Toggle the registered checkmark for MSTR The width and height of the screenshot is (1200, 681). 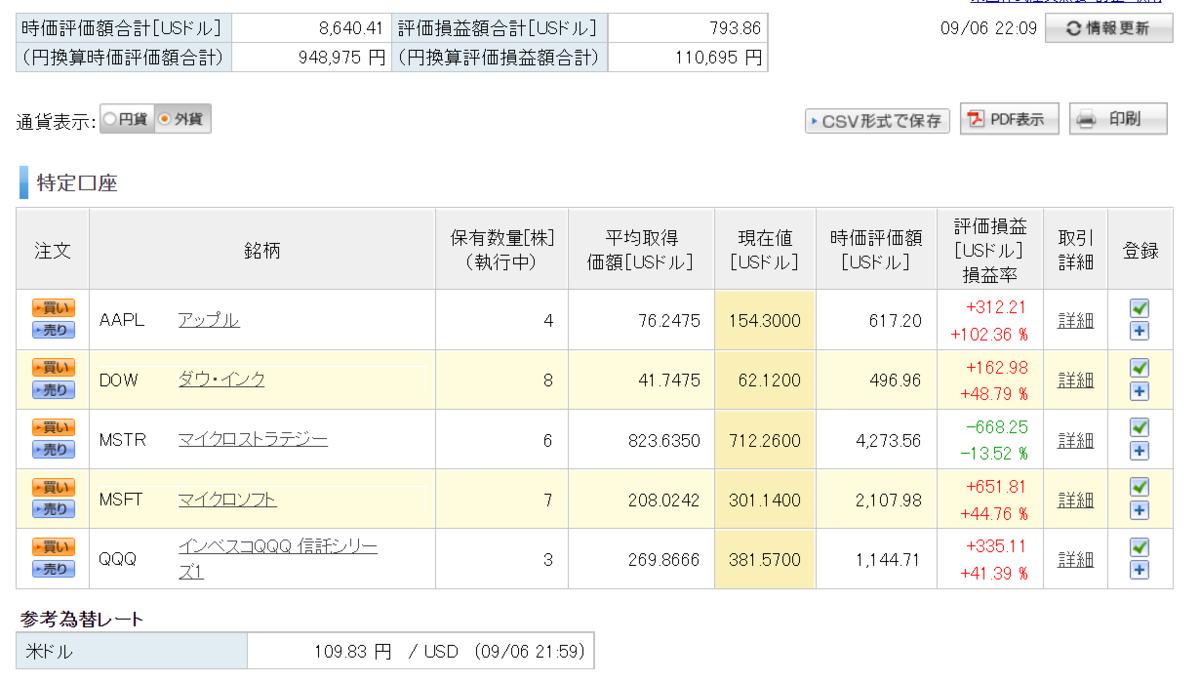click(1139, 427)
